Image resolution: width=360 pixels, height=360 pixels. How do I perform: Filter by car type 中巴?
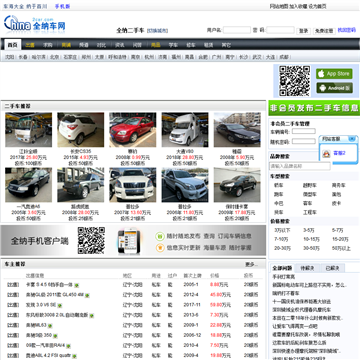click(279, 203)
